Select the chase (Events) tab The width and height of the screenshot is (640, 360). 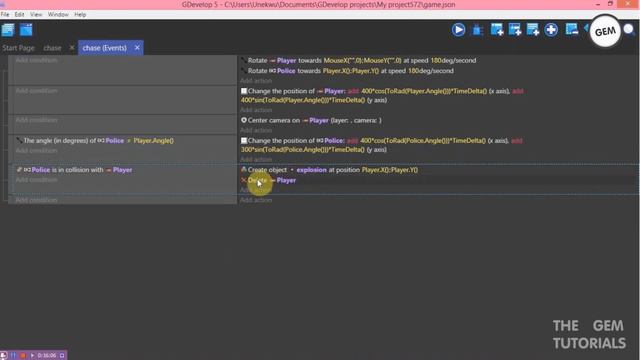104,48
